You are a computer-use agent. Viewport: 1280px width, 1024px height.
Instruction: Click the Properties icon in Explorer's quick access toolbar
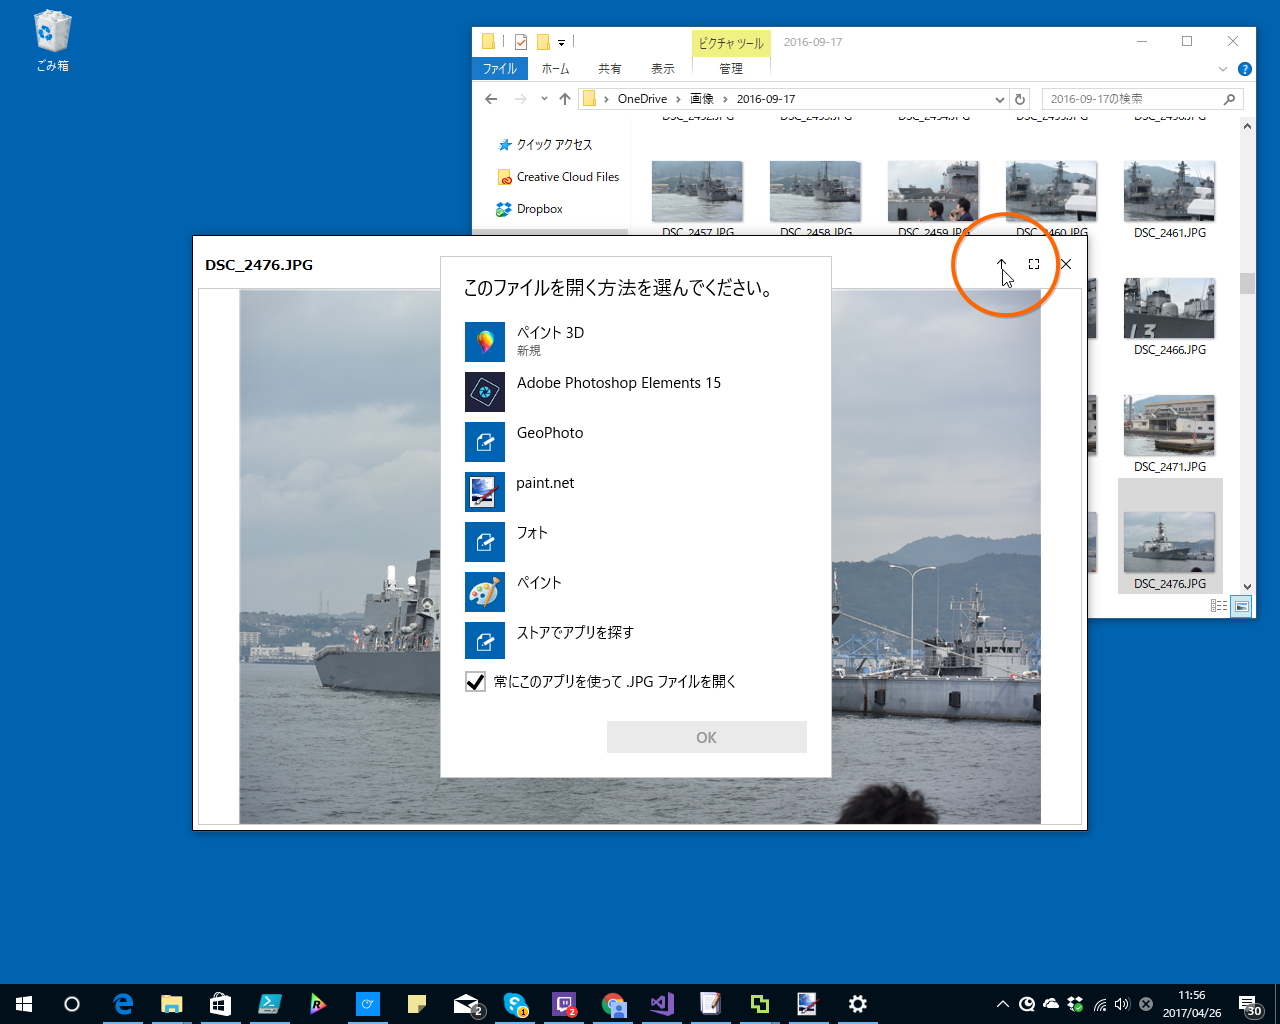pos(521,42)
